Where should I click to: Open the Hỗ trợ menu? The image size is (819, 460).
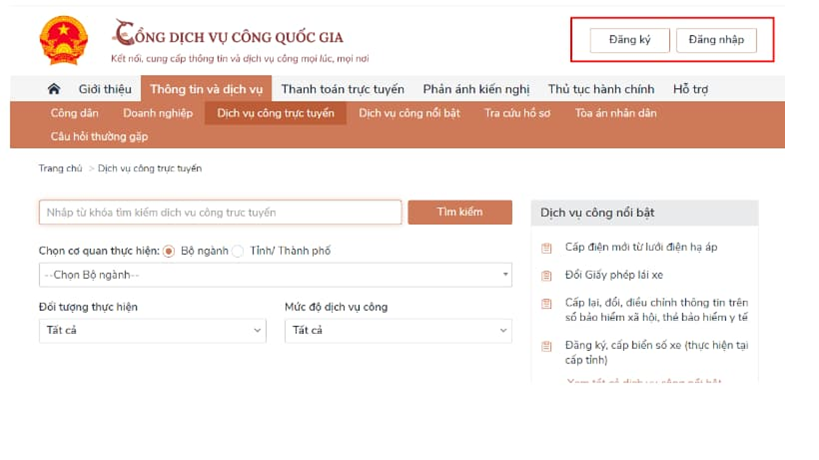pos(691,89)
